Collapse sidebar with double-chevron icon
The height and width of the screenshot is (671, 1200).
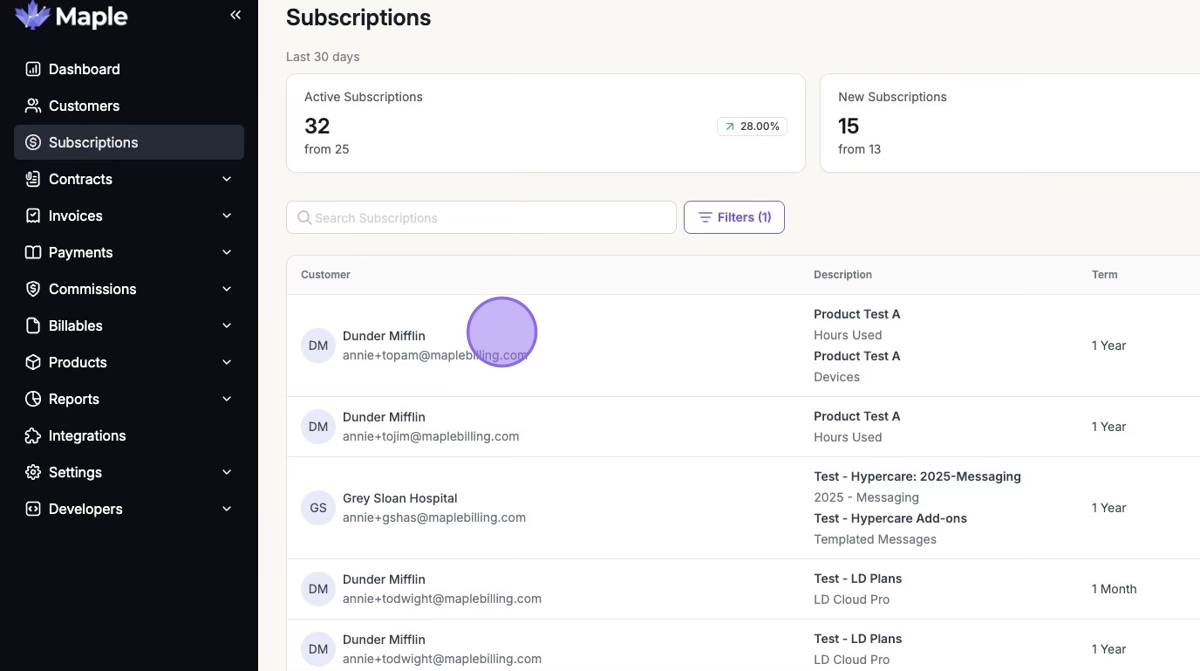click(235, 15)
